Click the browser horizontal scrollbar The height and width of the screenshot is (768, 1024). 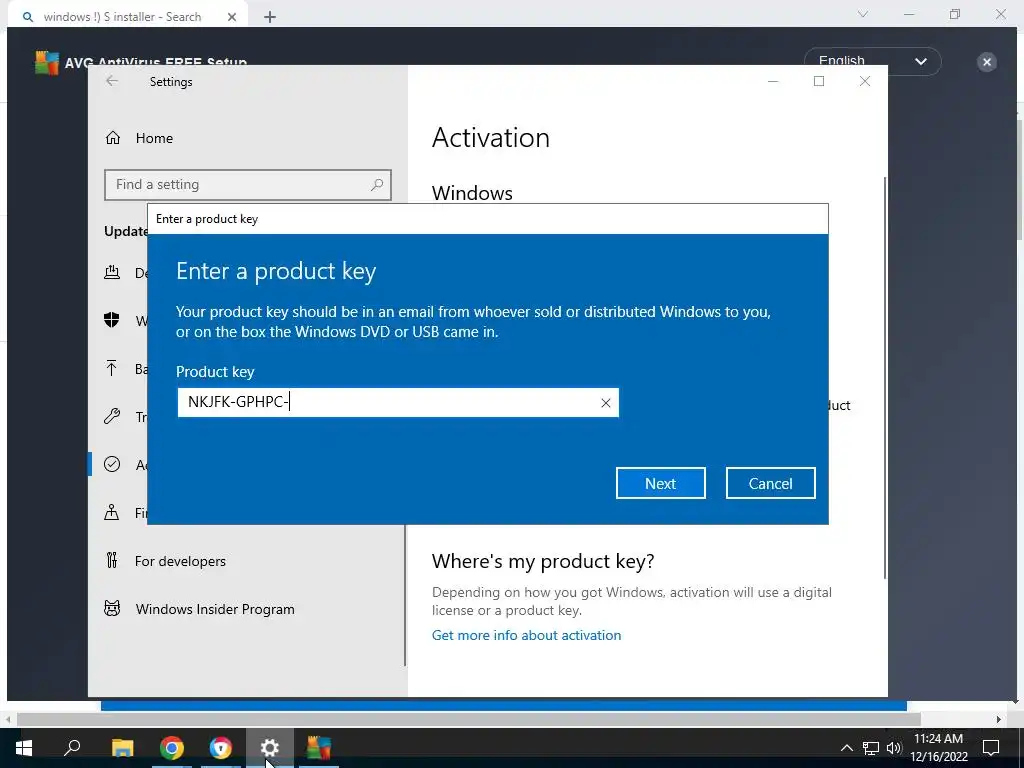point(468,719)
